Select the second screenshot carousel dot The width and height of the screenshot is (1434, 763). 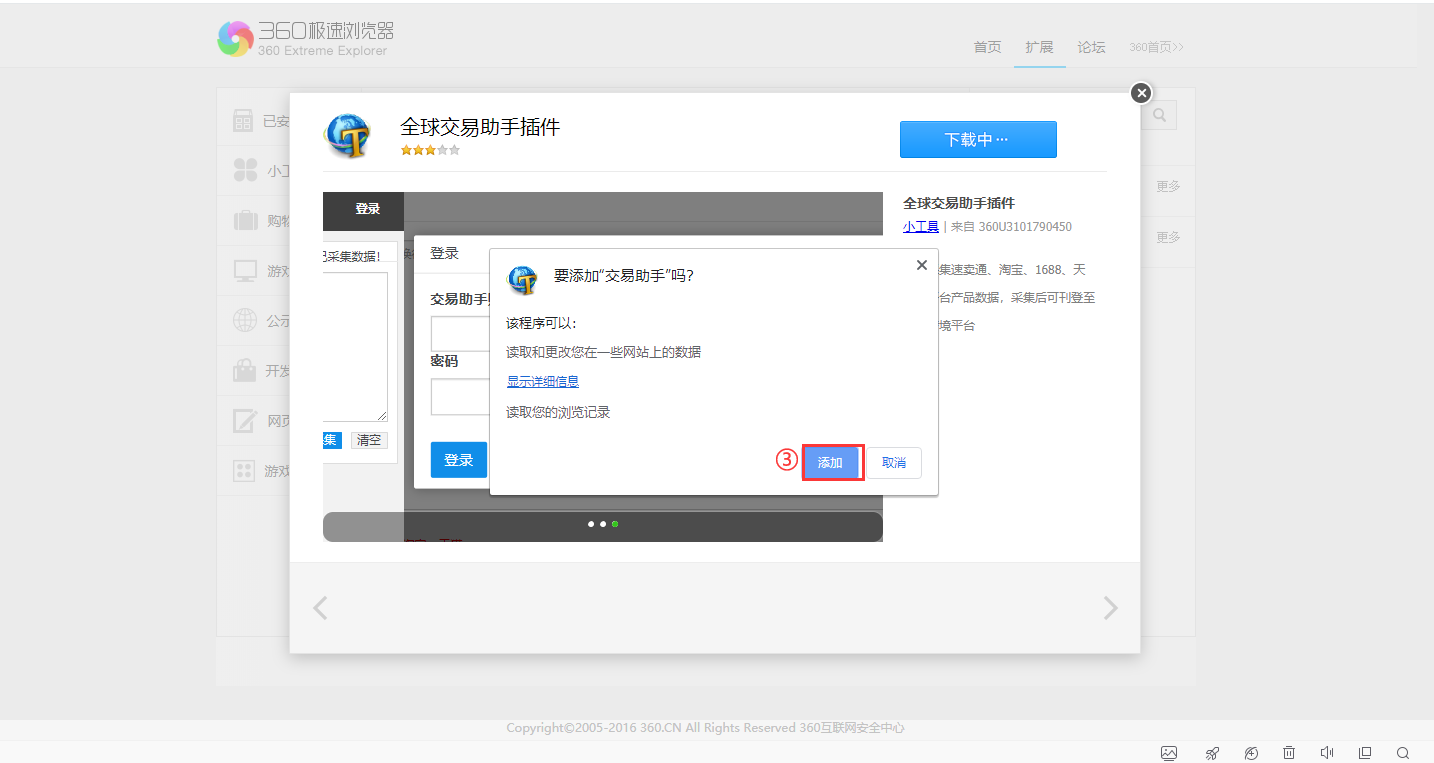(x=603, y=524)
